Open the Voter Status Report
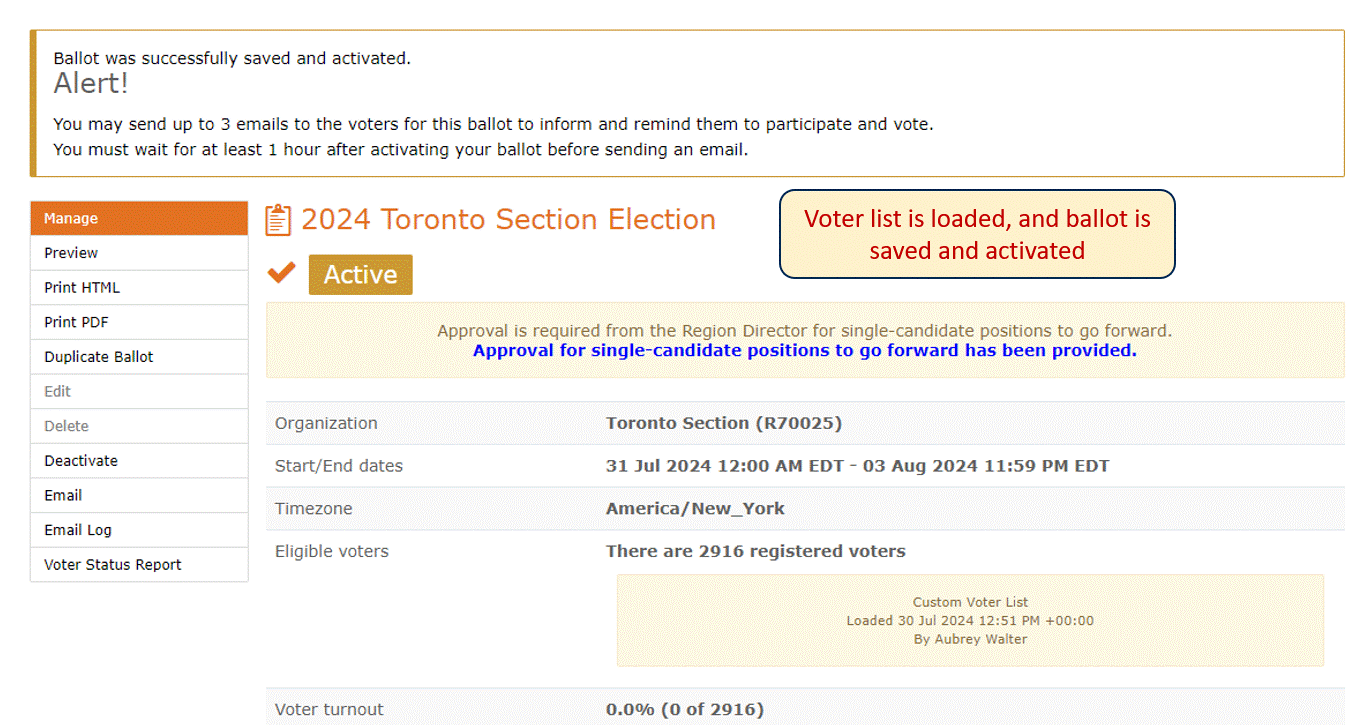Viewport: 1362px width, 725px height. click(x=139, y=565)
